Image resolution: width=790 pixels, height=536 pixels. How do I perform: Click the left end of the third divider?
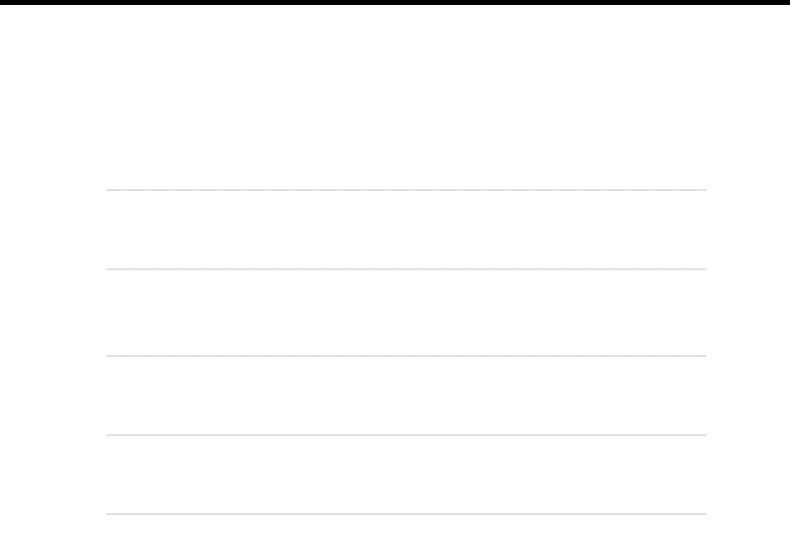108,356
